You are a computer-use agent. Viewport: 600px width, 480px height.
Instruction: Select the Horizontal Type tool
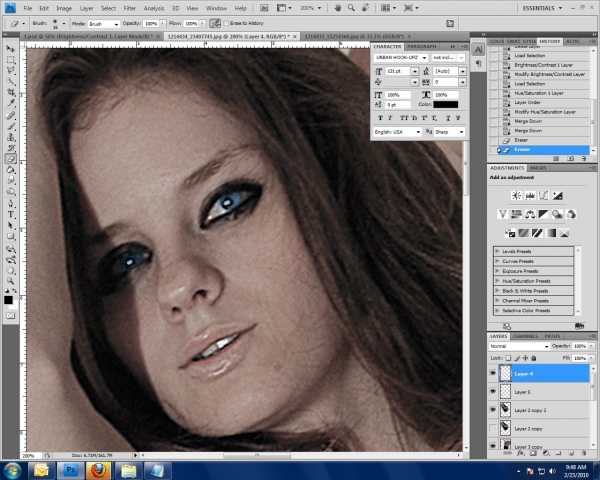pyautogui.click(x=11, y=214)
